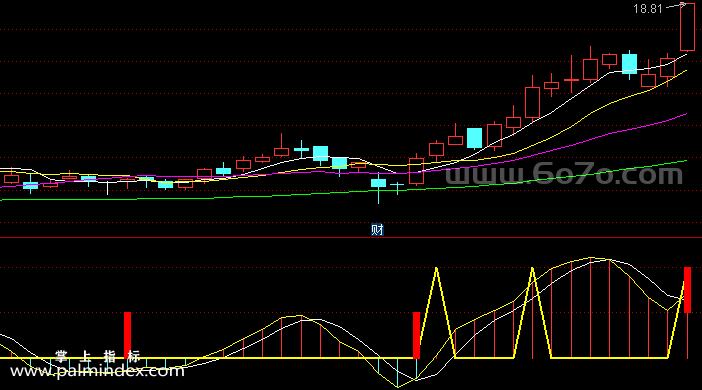Click the thick red bar left of first yellow spike

[x=416, y=335]
